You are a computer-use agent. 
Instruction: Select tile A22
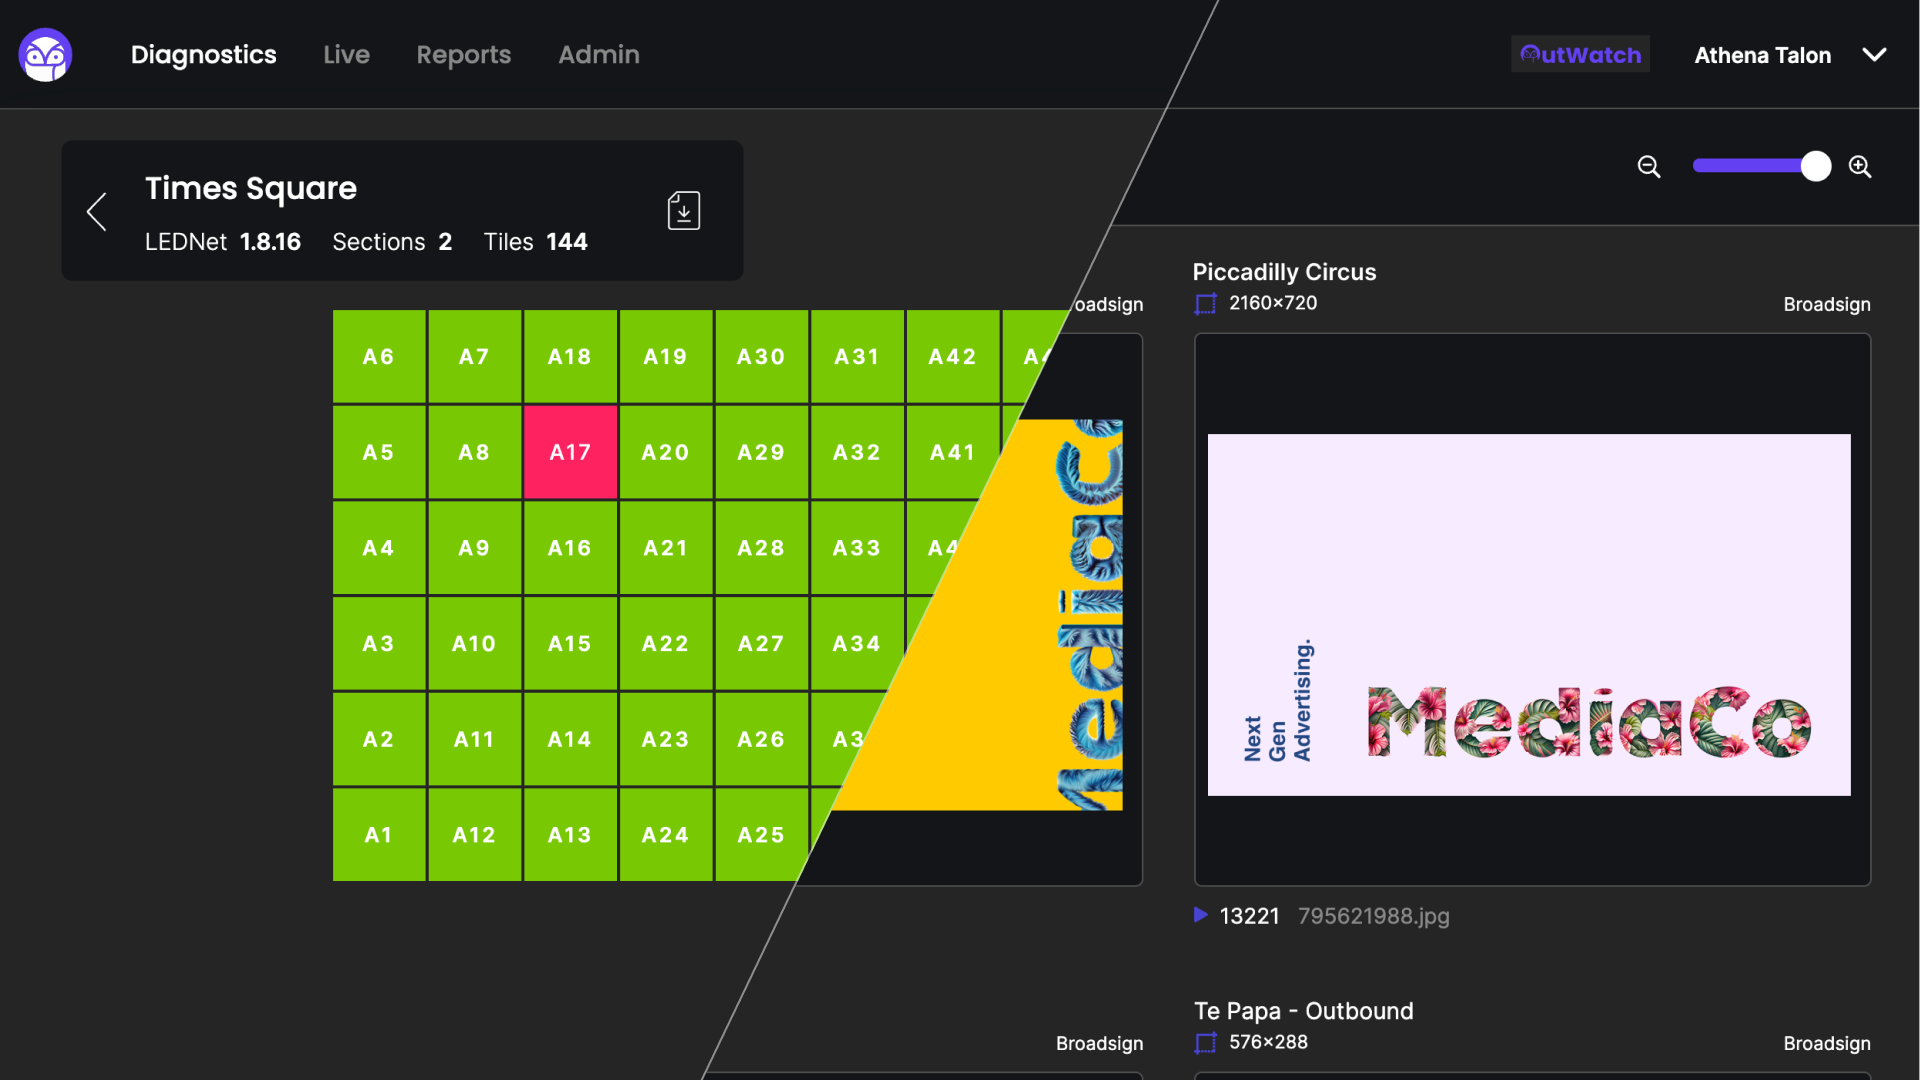[x=666, y=643]
